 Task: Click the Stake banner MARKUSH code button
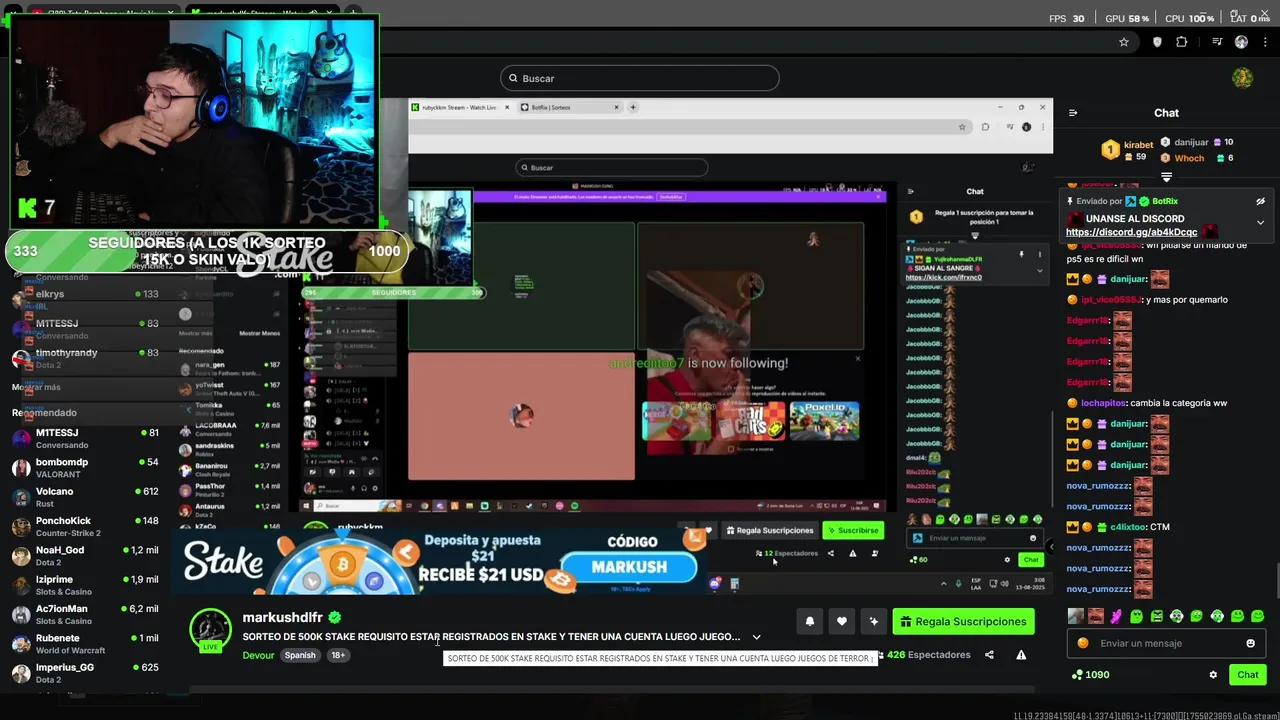(629, 567)
